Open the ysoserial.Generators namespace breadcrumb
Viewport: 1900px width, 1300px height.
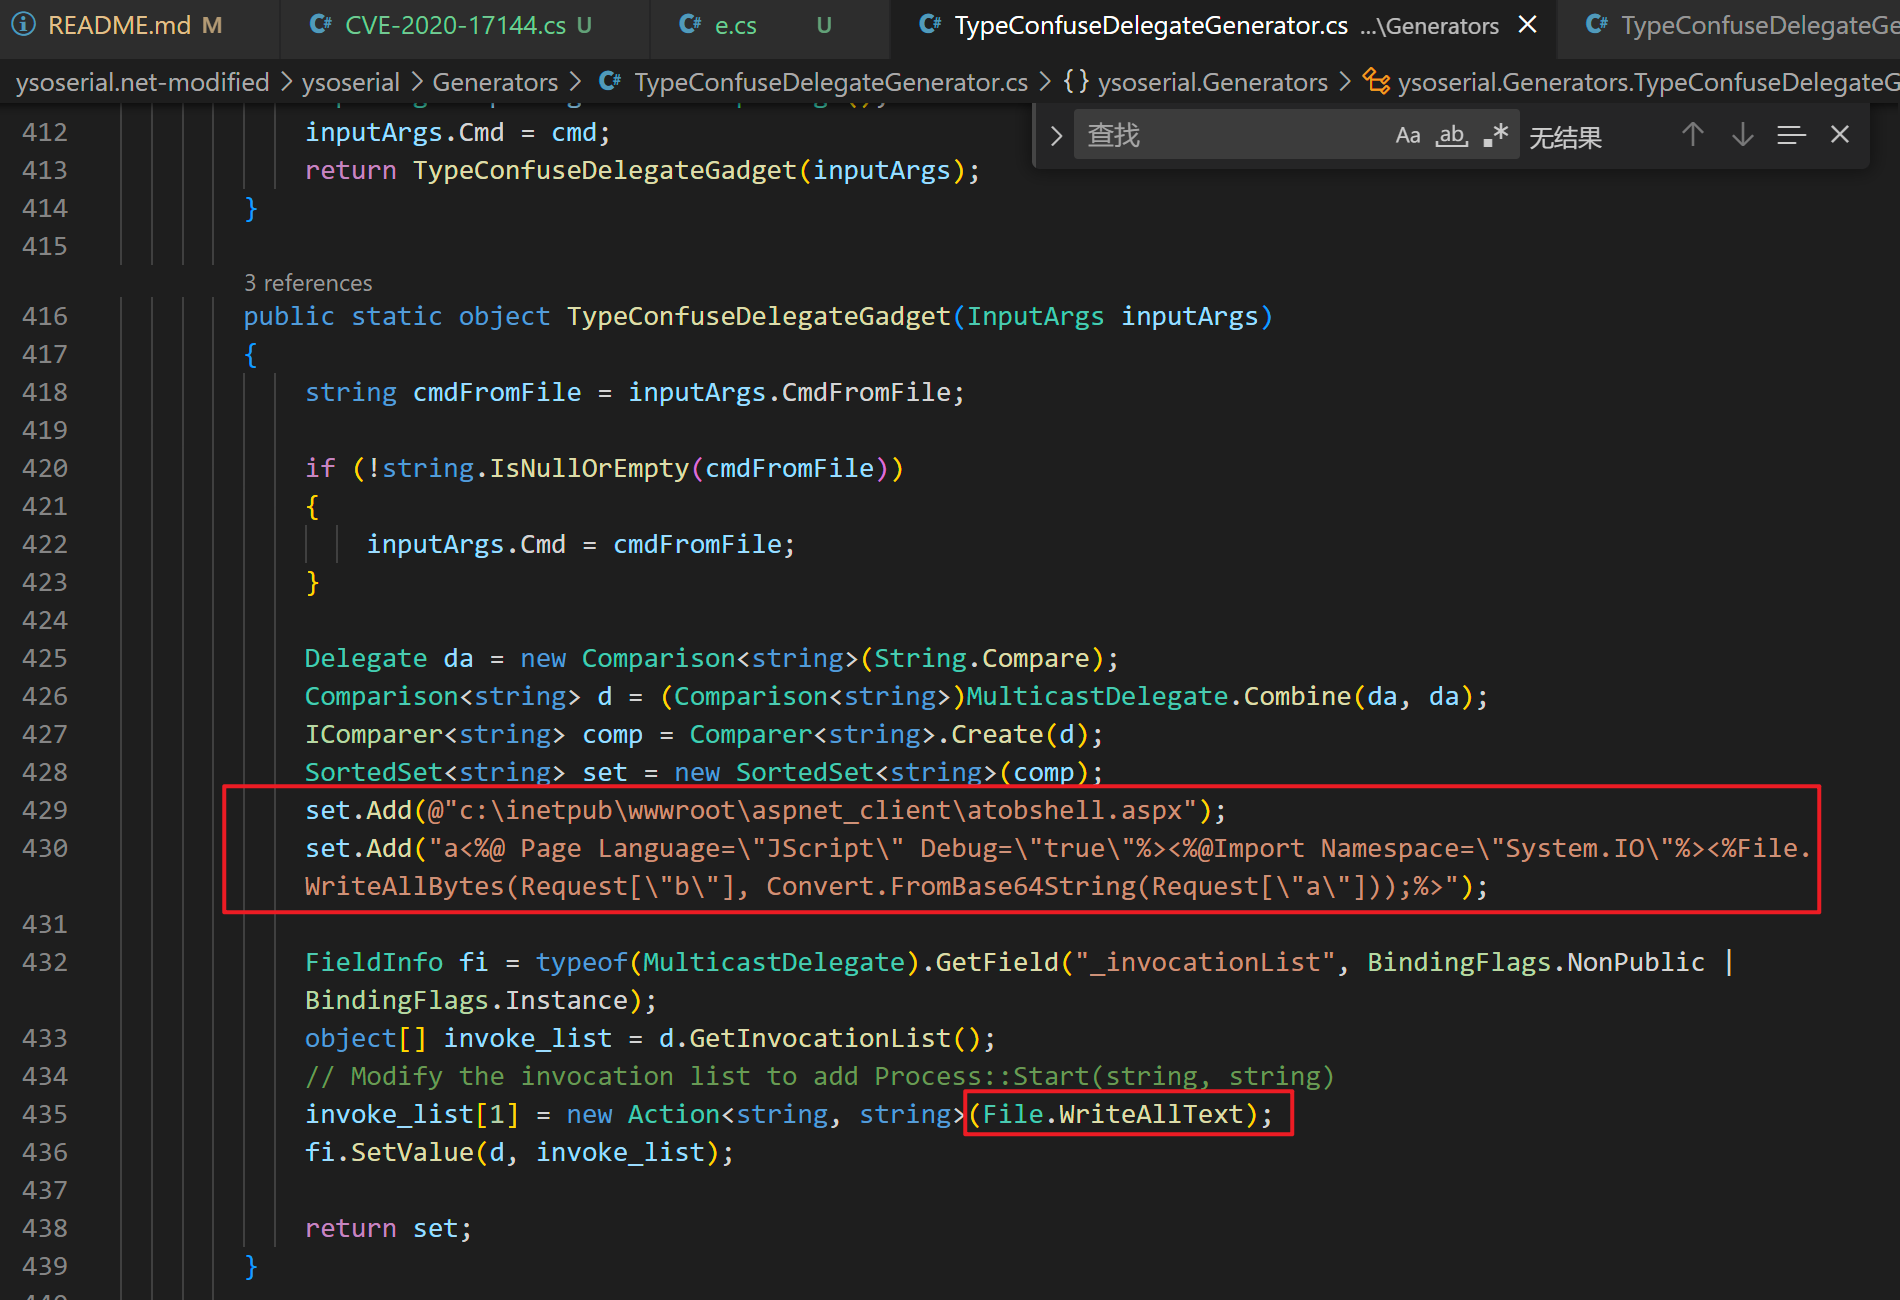tap(1213, 82)
